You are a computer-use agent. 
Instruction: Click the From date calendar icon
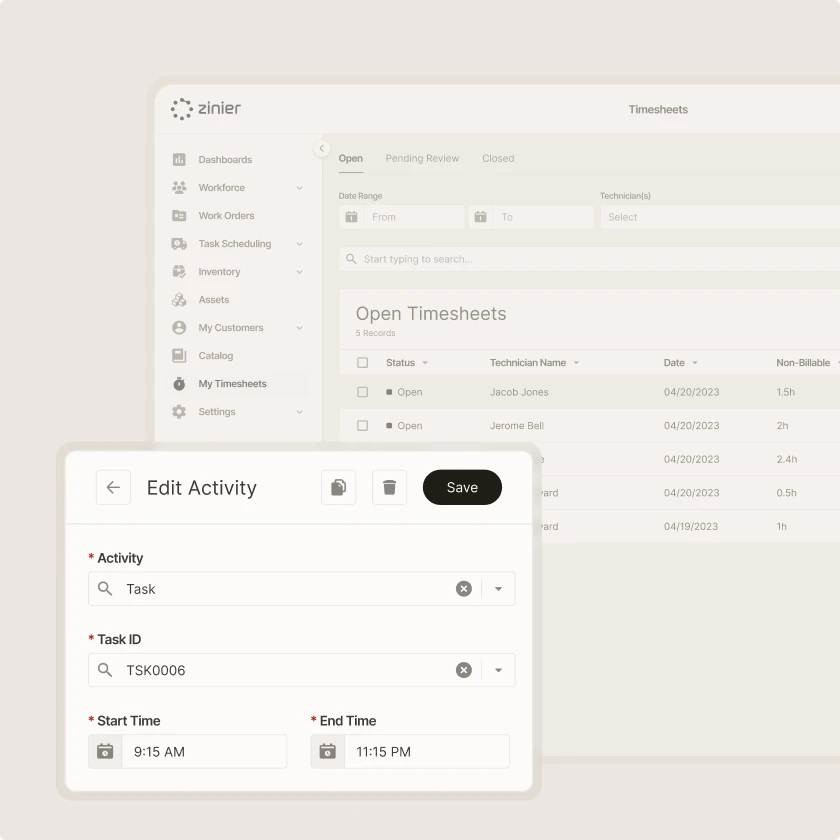click(351, 217)
